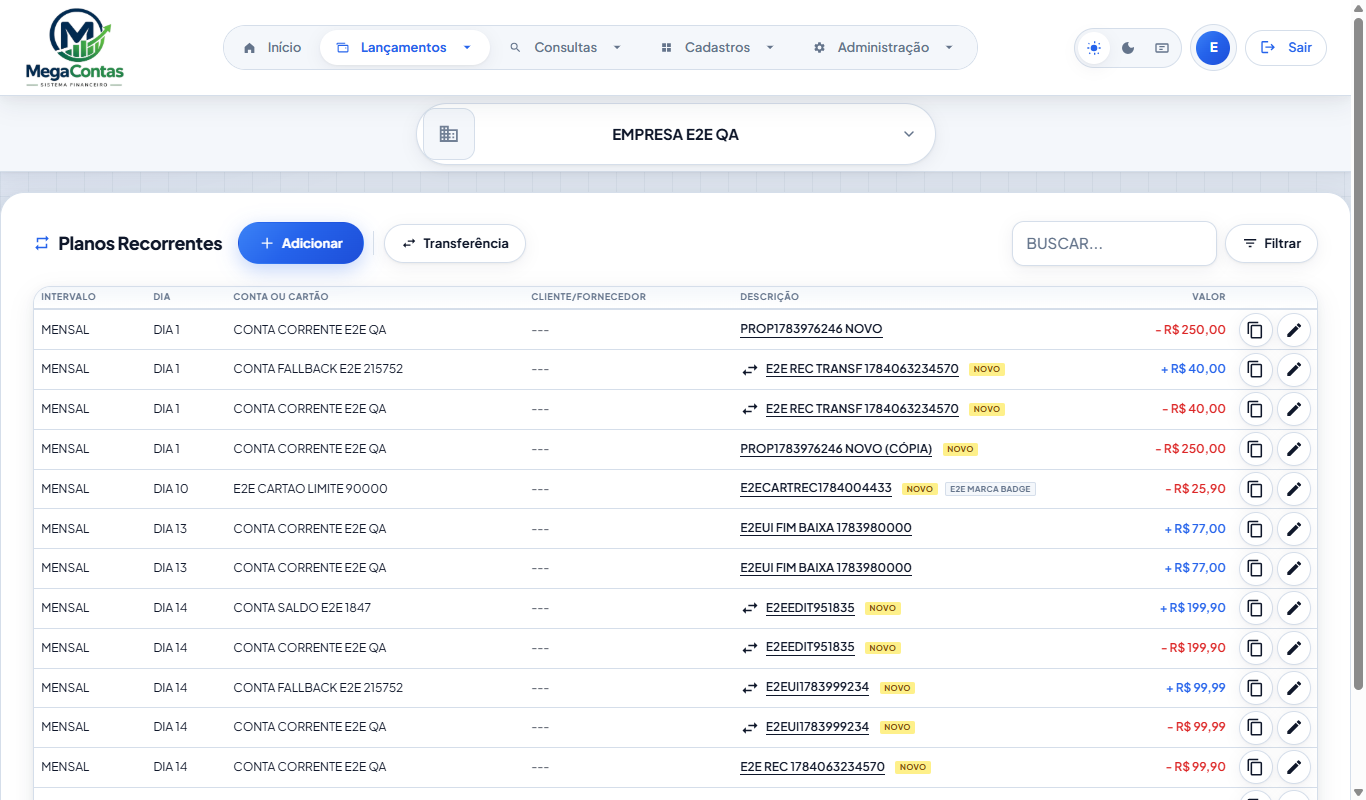
Task: Click the CLIENTE/FORNECEDOR column header
Action: (588, 297)
